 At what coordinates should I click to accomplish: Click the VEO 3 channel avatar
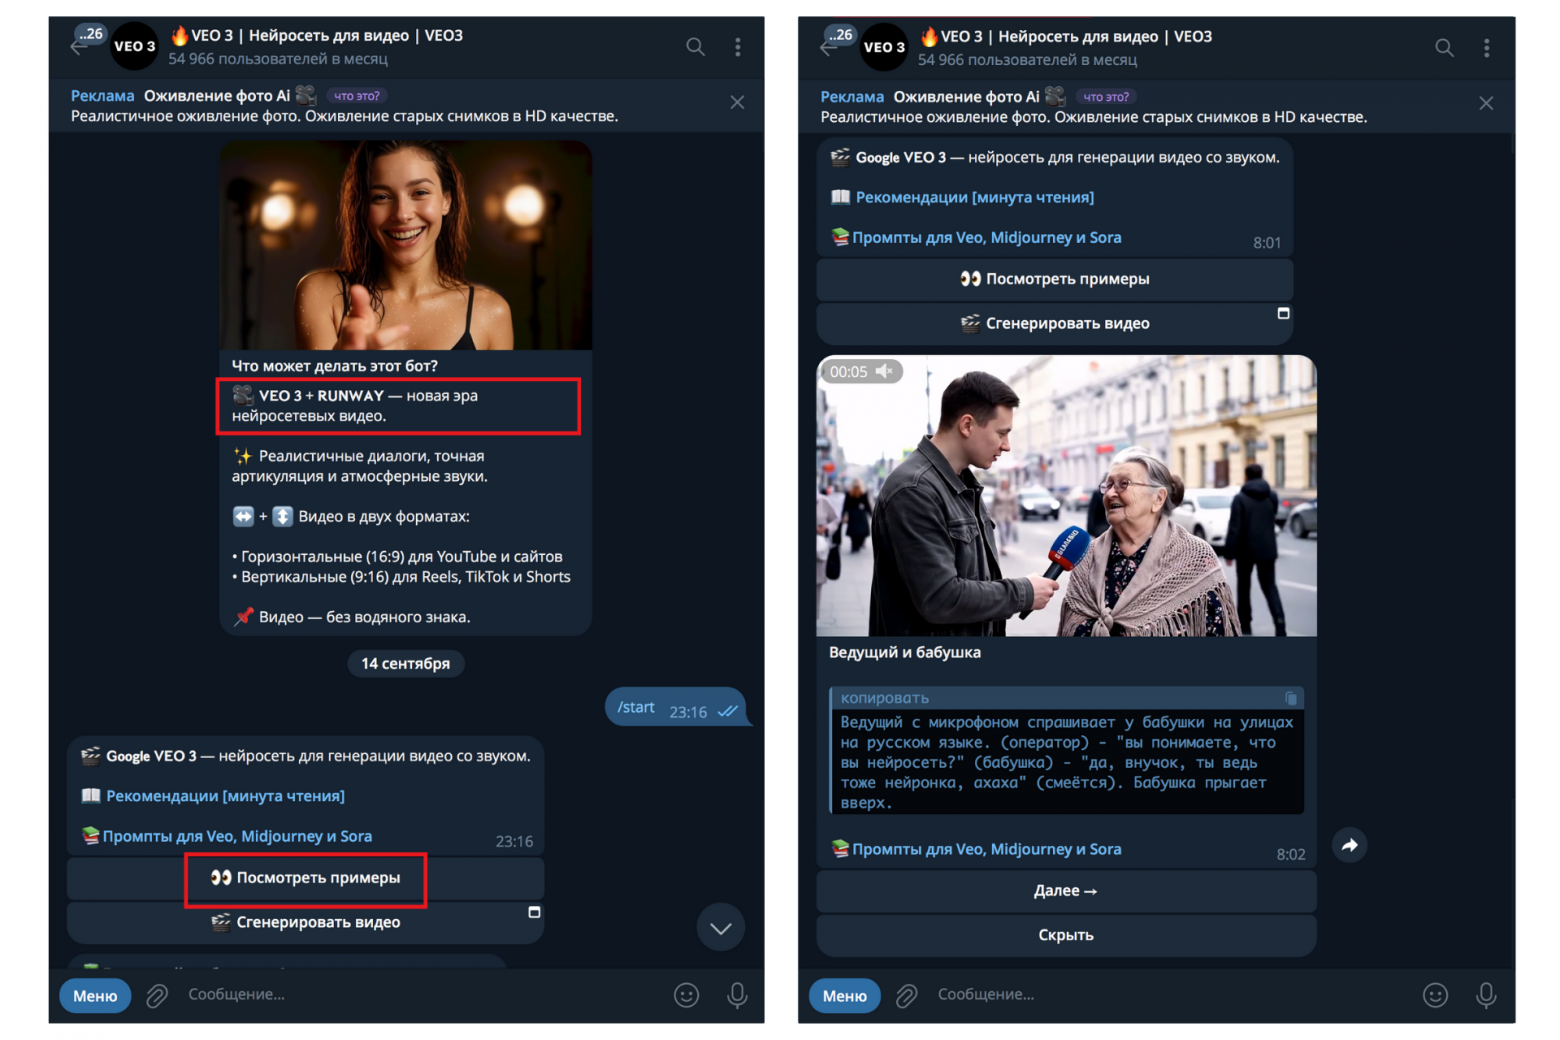(133, 46)
